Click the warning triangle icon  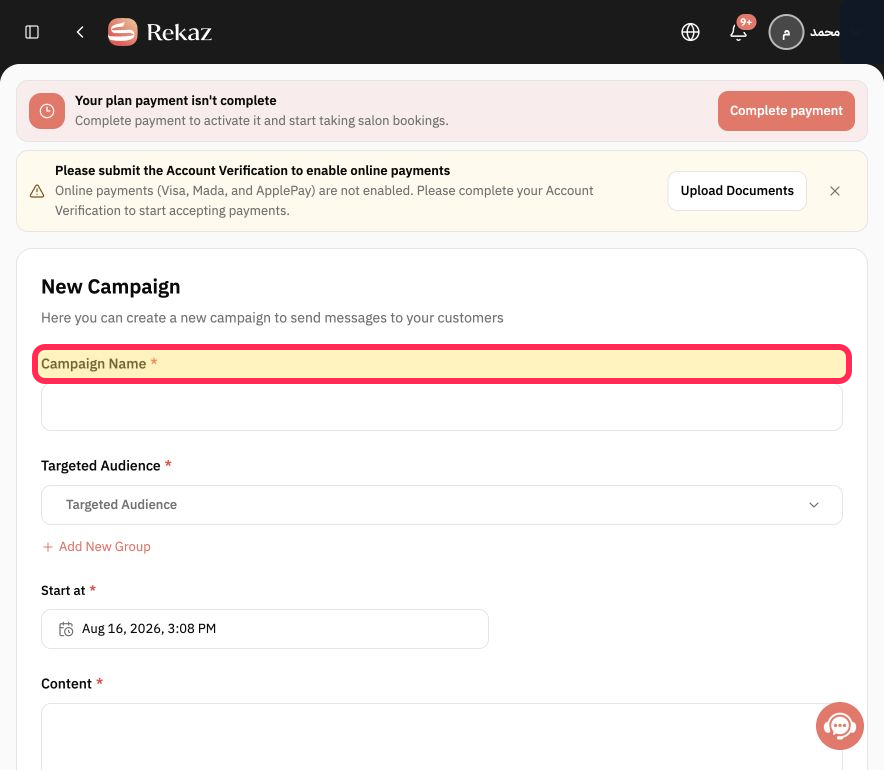37,191
